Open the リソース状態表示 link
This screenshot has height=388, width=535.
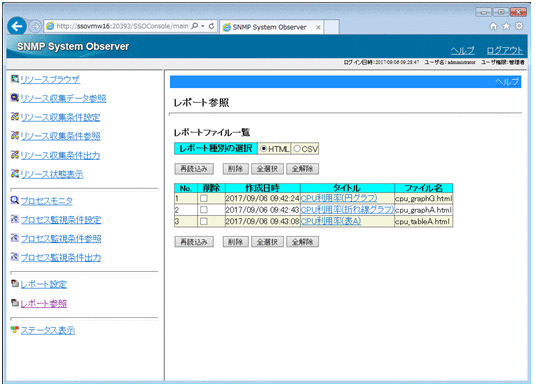tap(52, 174)
